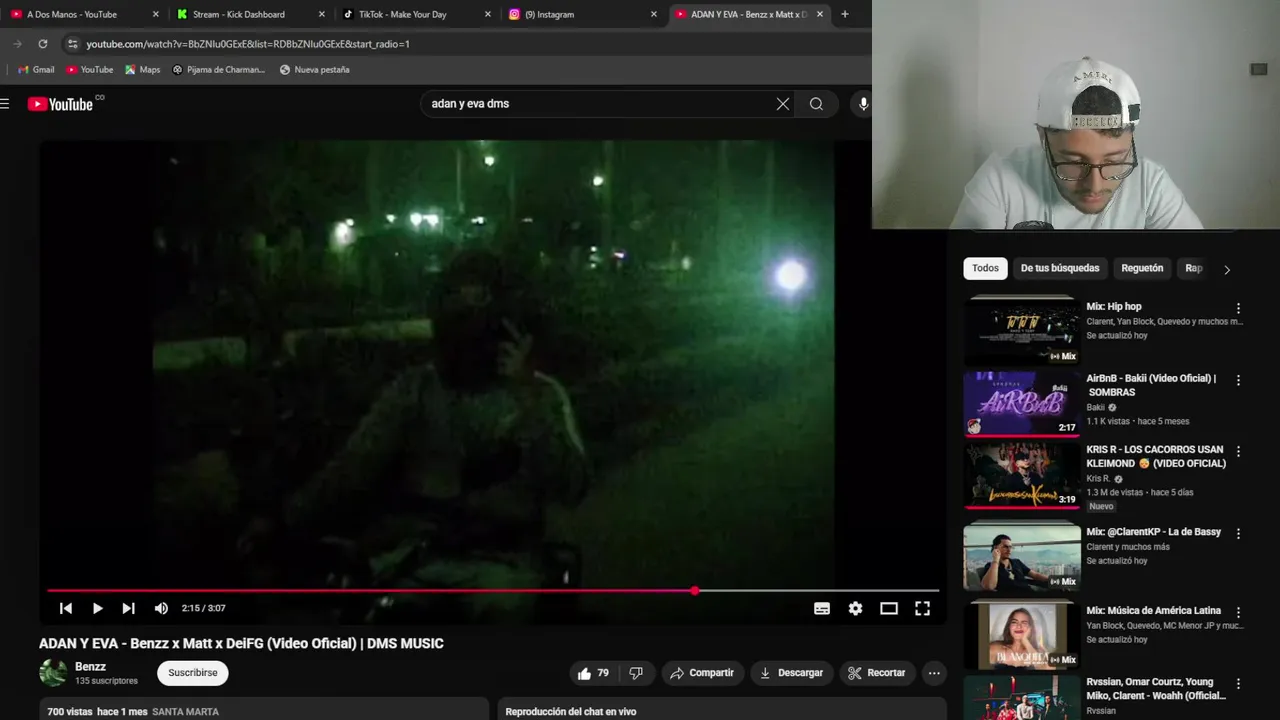
Task: Open the Nueva pestaña bookmark
Action: point(314,70)
